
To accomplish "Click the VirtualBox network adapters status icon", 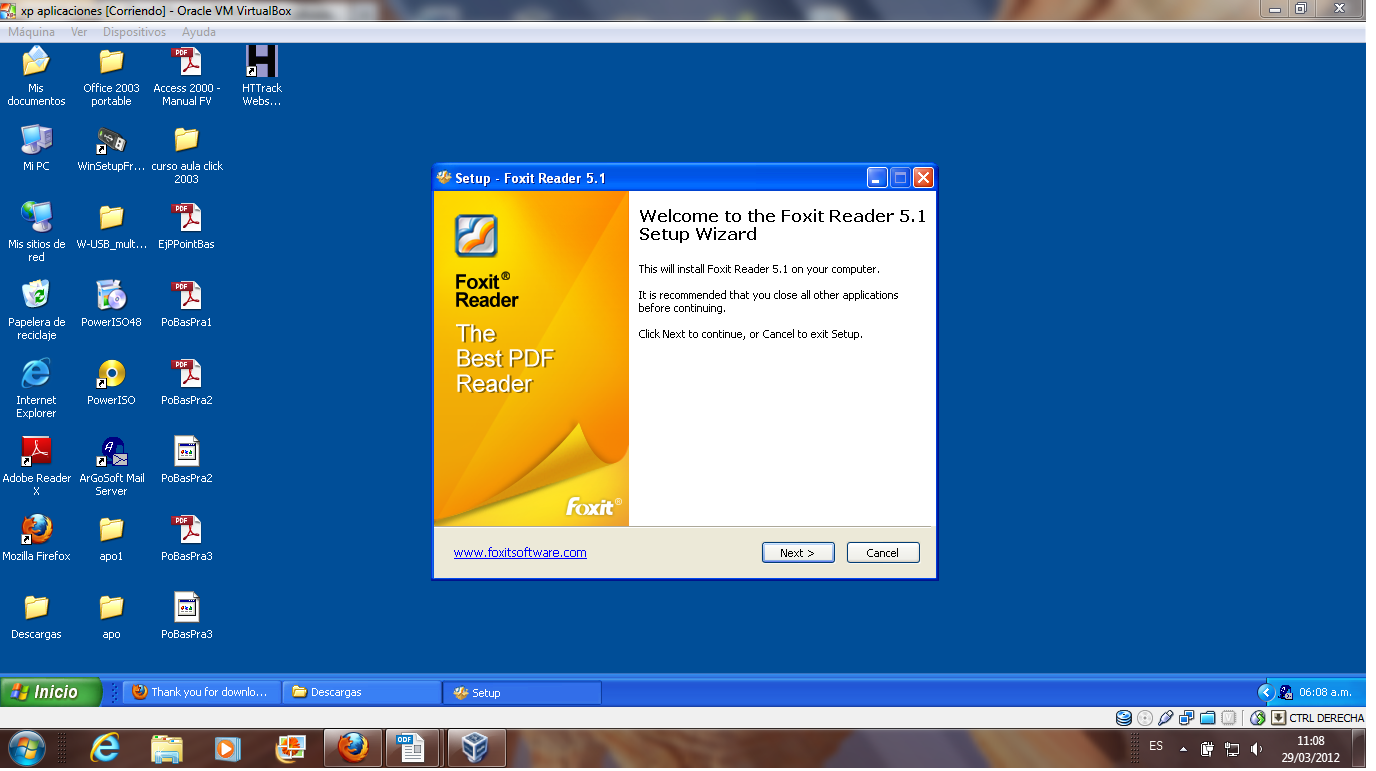I will coord(1187,718).
